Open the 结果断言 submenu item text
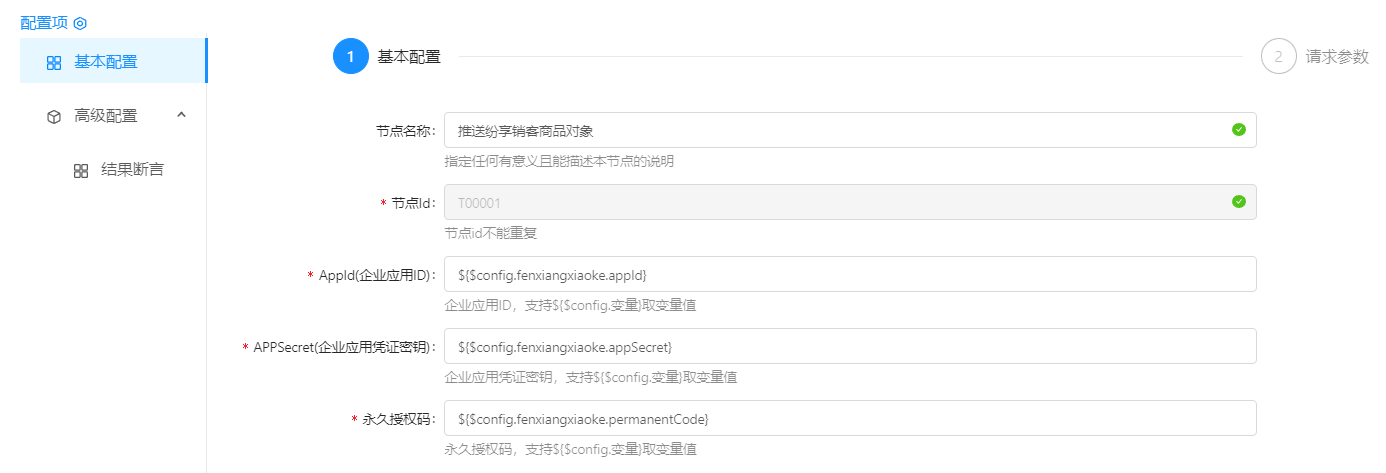The image size is (1386, 473). [133, 170]
